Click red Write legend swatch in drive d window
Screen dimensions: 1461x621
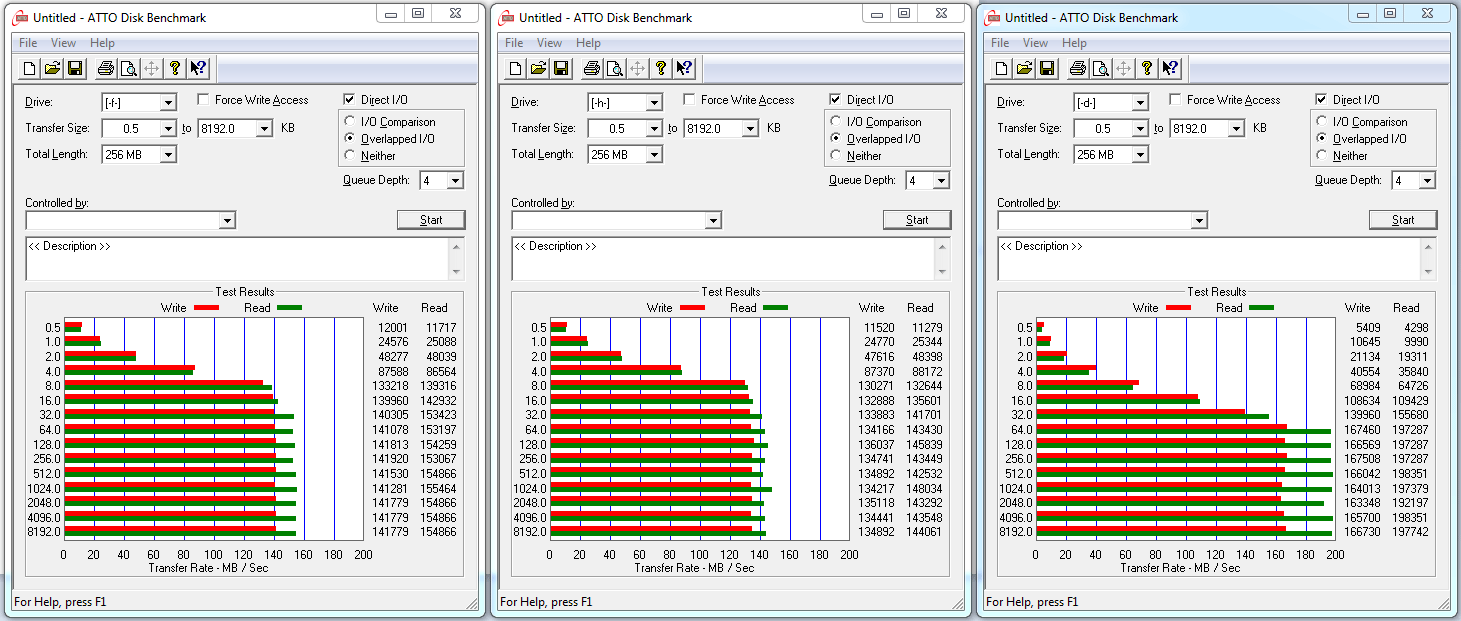coord(1178,308)
